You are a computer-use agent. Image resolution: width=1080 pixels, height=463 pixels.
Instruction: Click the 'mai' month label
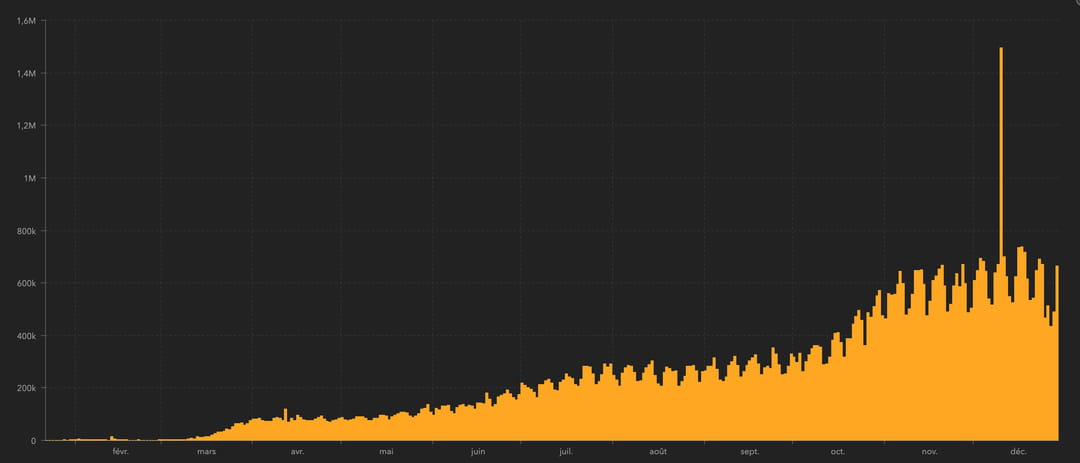click(386, 452)
